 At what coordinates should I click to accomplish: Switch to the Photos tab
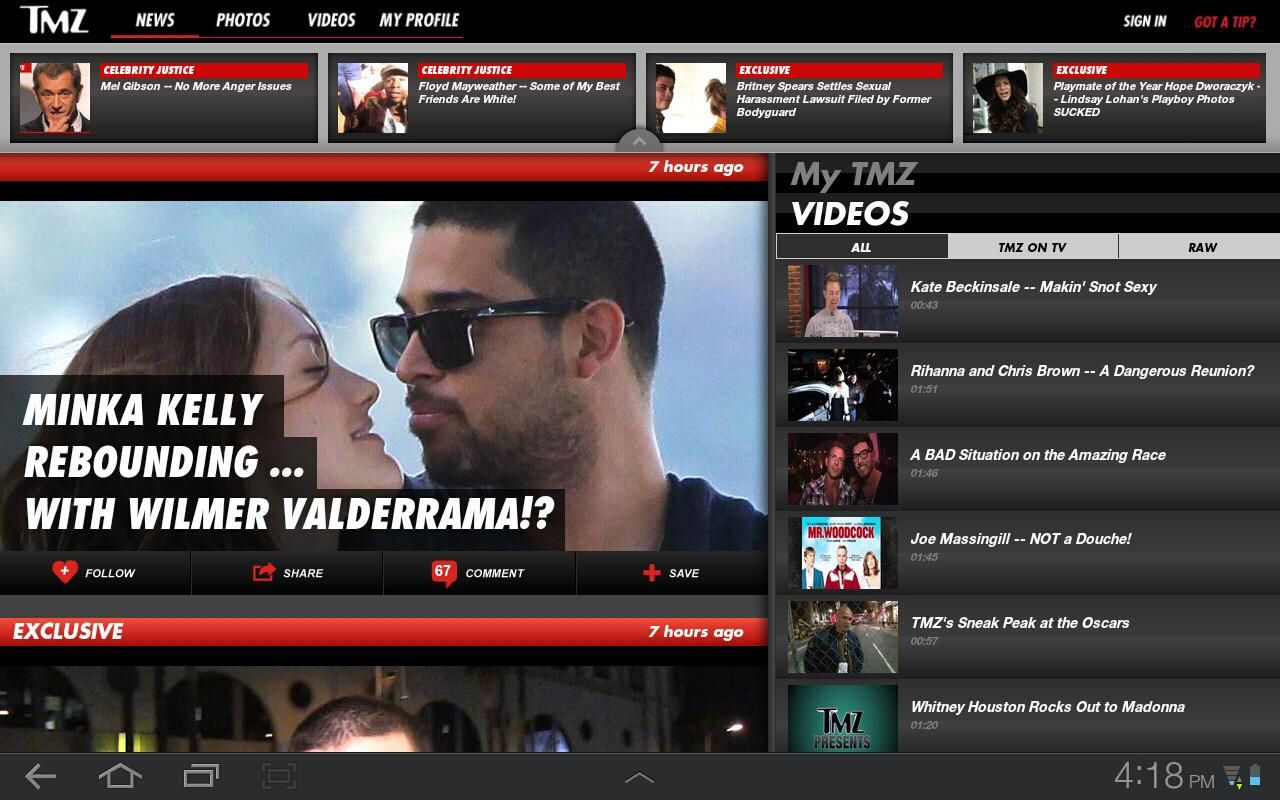243,20
